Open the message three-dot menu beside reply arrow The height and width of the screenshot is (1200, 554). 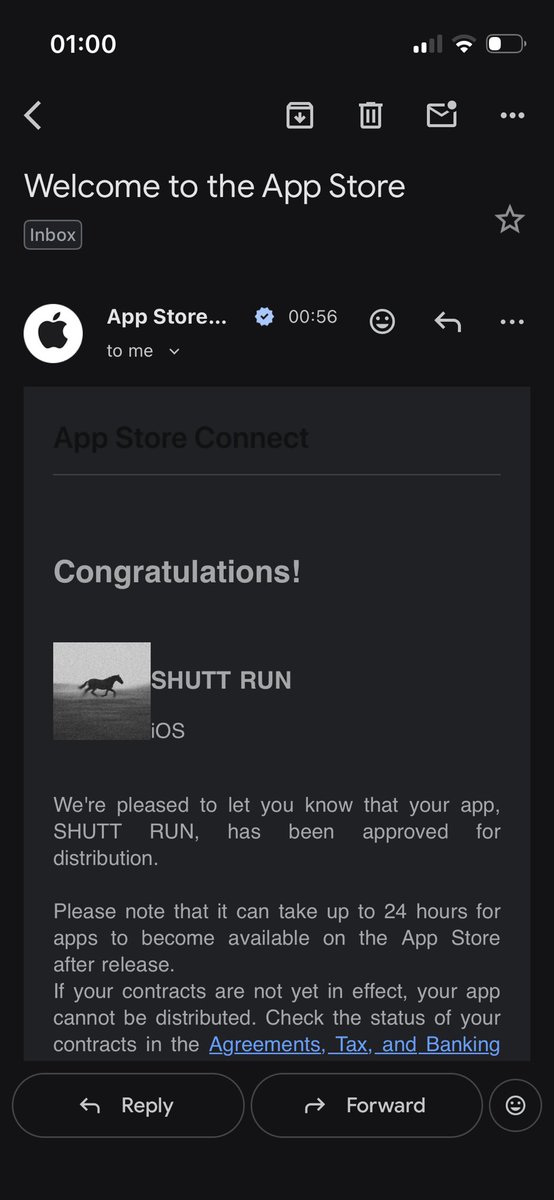pyautogui.click(x=512, y=322)
